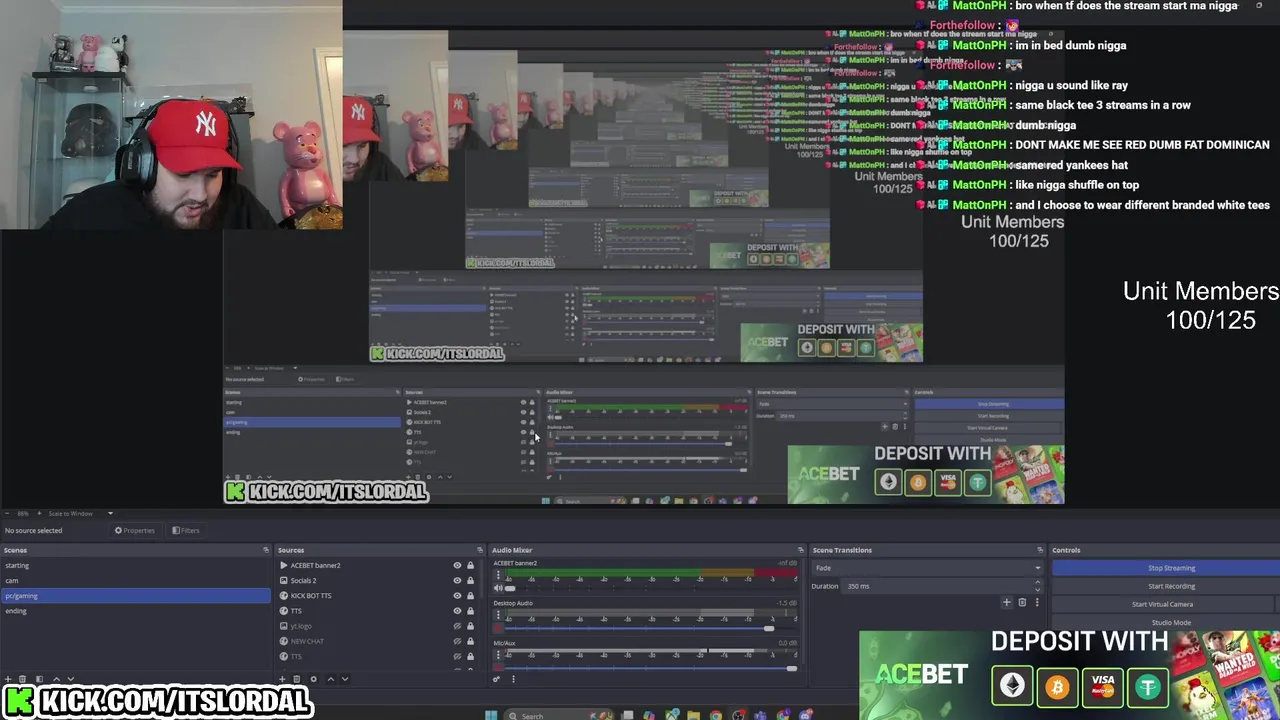This screenshot has height=720, width=1280.
Task: Increase transition duration with up arrow
Action: [1037, 582]
